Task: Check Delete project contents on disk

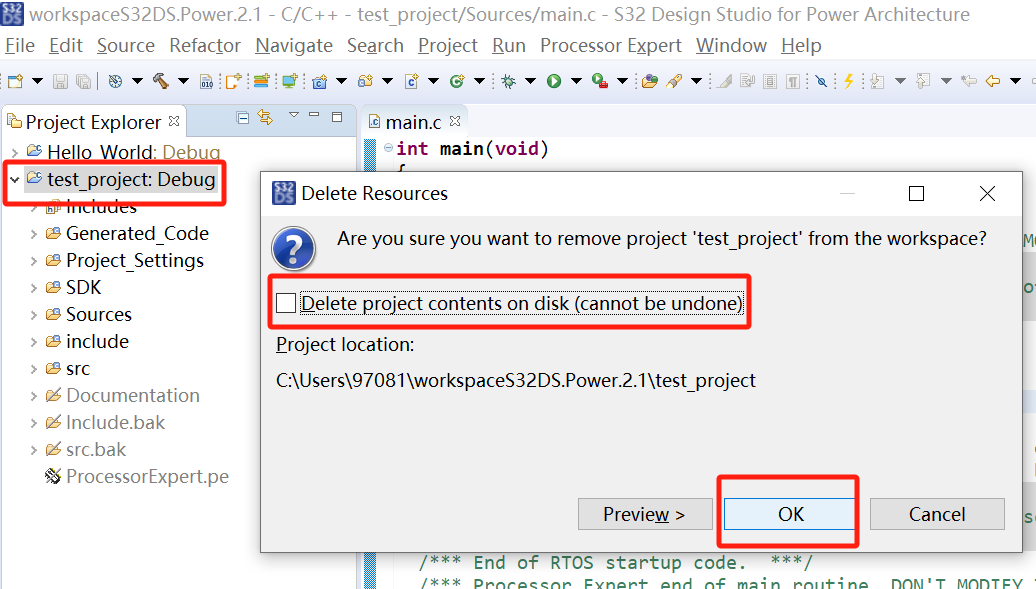Action: tap(286, 303)
